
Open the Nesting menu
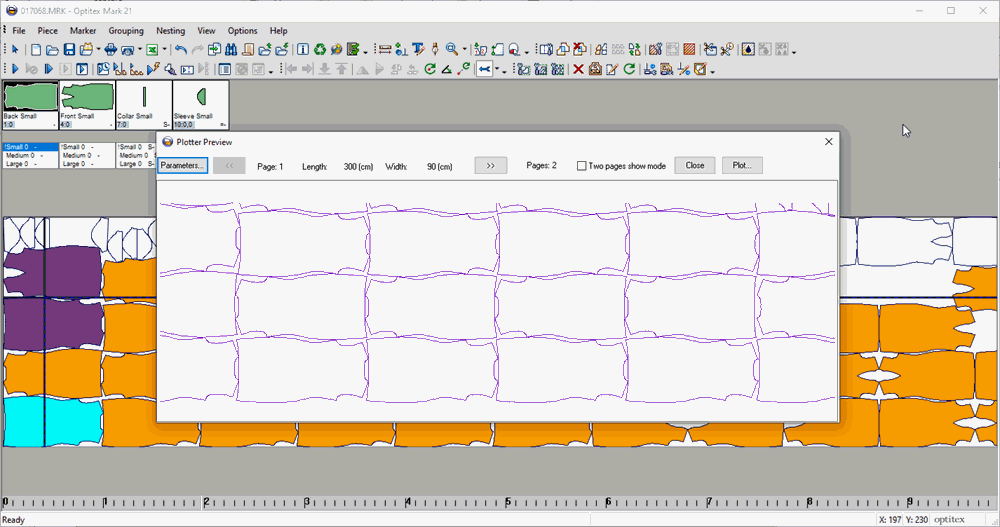[170, 31]
